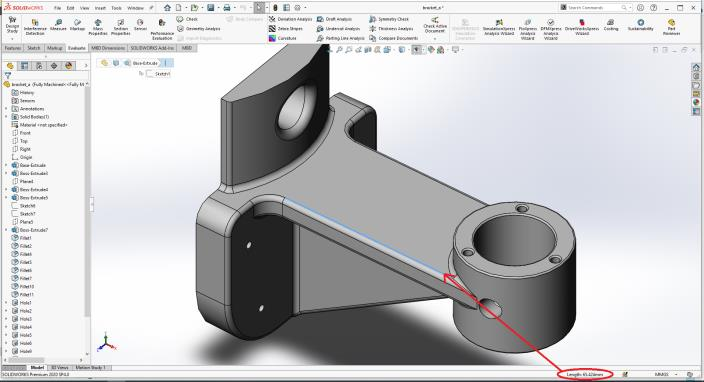Screen dimensions: 704x382
Task: Open the File menu
Action: point(57,8)
